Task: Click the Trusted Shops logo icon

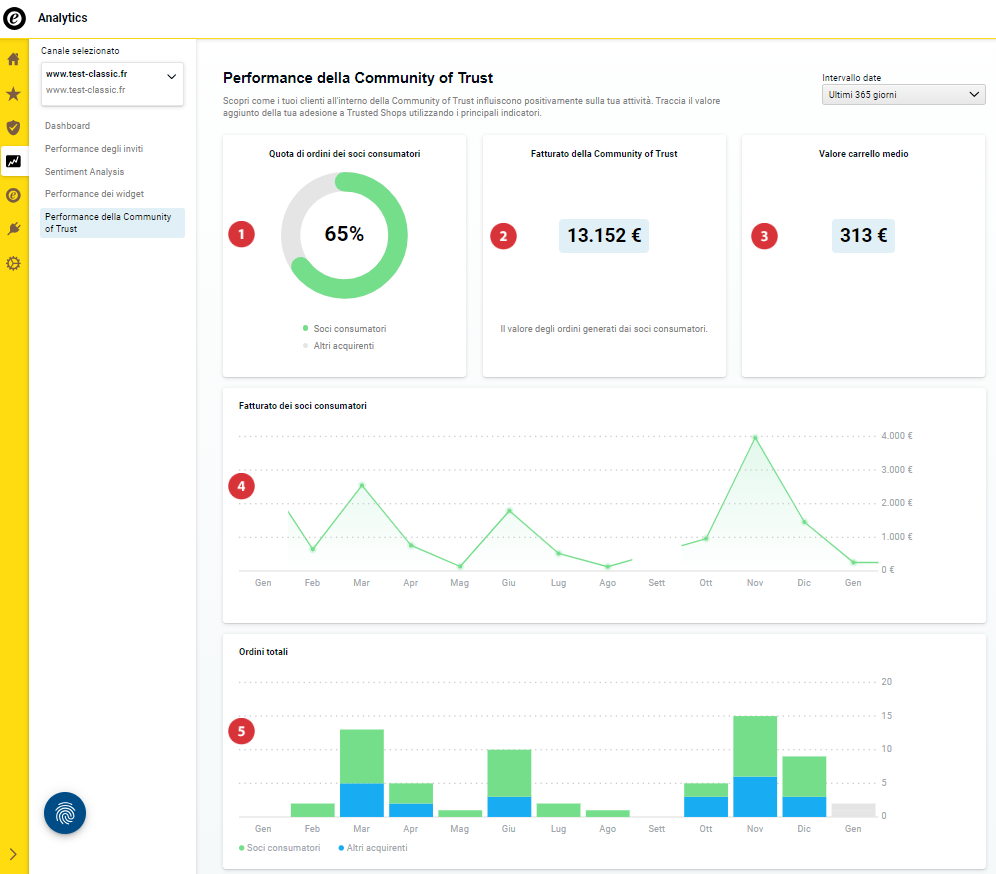Action: pyautogui.click(x=14, y=18)
